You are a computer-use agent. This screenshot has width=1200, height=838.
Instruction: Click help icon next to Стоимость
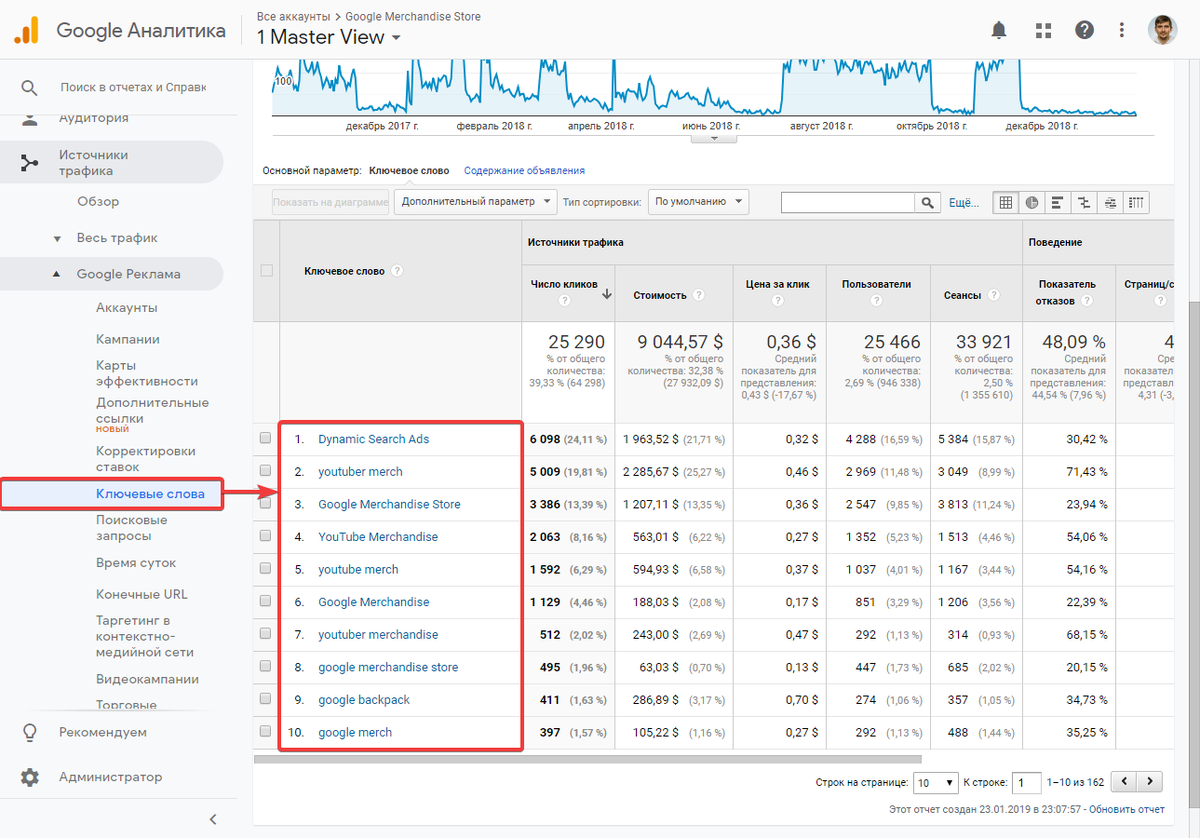698,295
